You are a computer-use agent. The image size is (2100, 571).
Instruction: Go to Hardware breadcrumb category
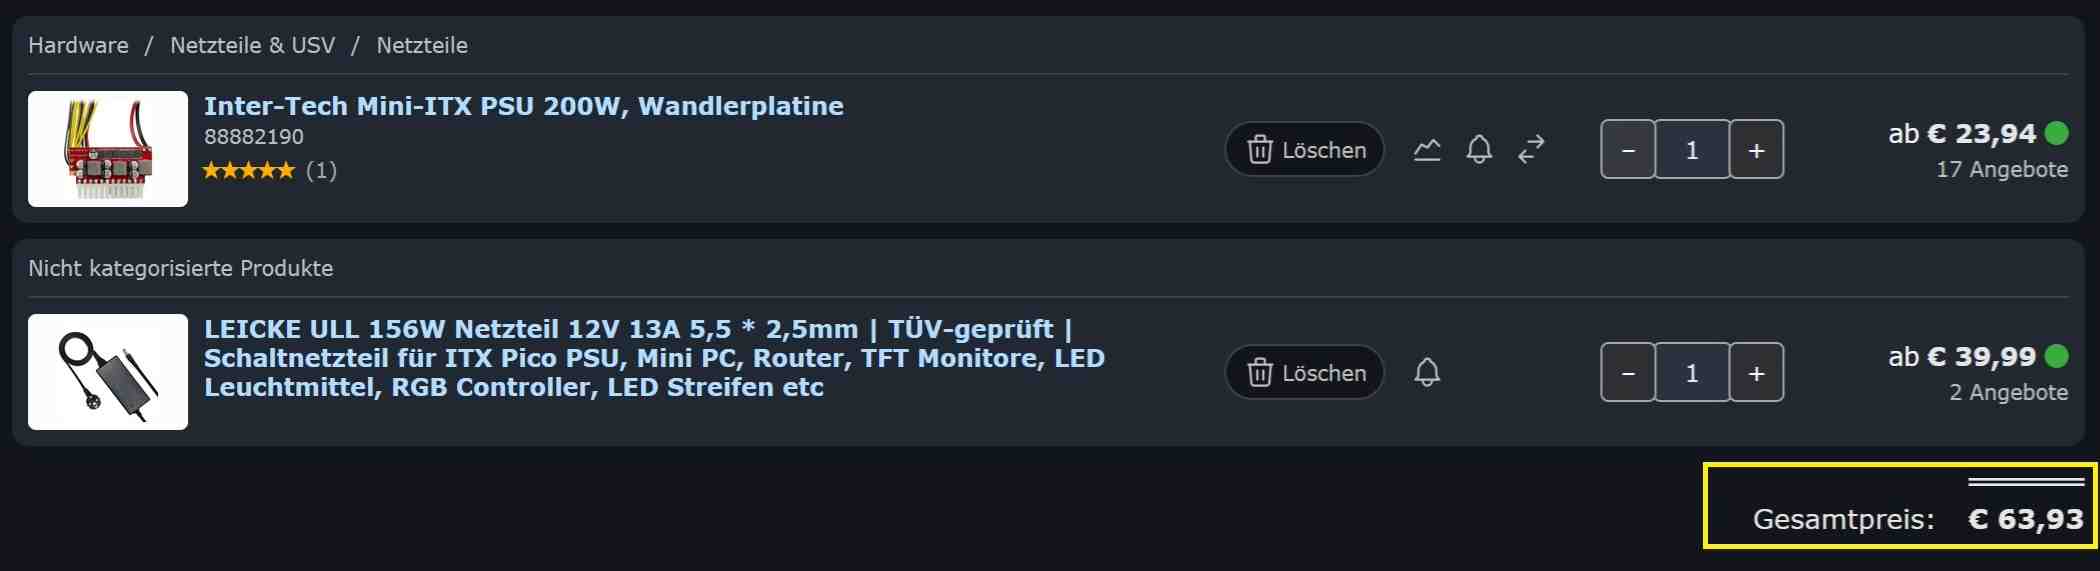[78, 45]
